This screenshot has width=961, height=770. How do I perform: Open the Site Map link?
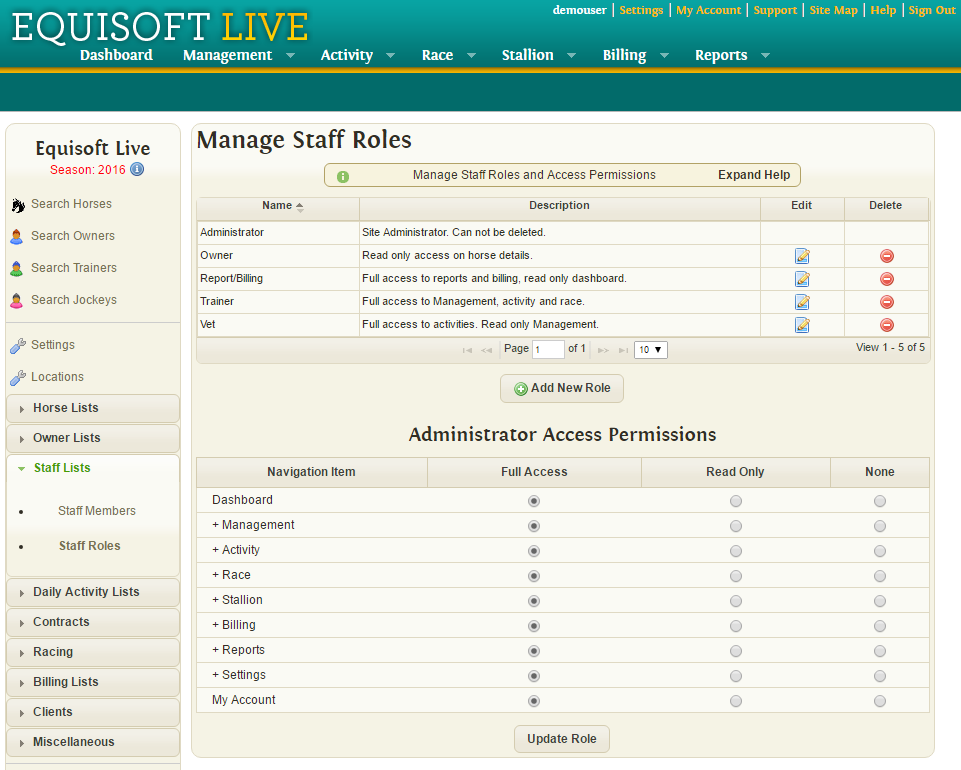[x=834, y=10]
